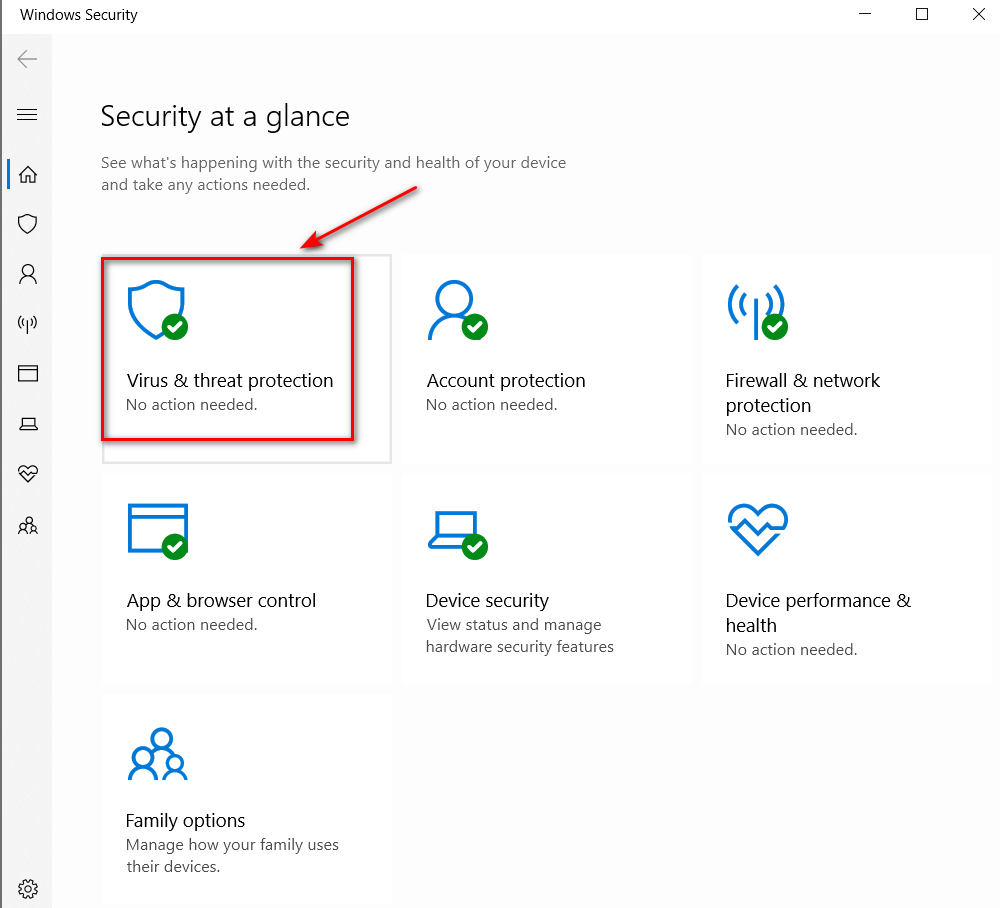Open Settings gear in the sidebar
Viewport: 1000px width, 908px height.
point(27,888)
